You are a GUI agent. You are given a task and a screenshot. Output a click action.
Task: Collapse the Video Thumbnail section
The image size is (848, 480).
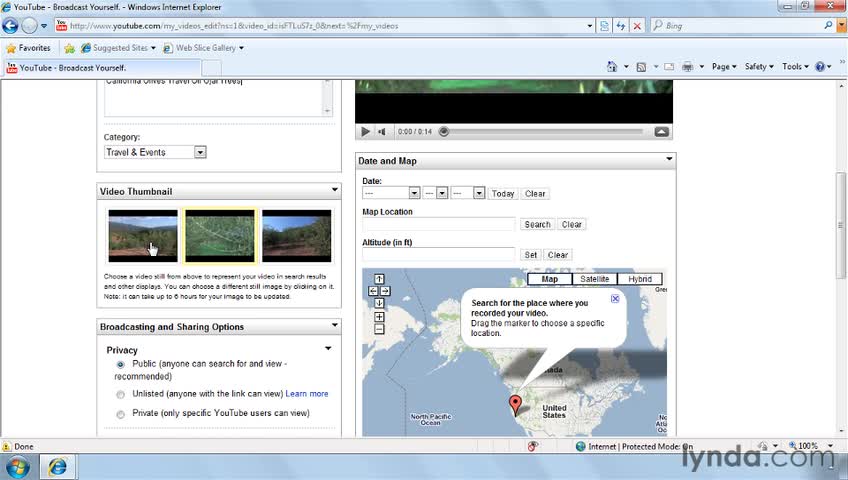(x=335, y=190)
